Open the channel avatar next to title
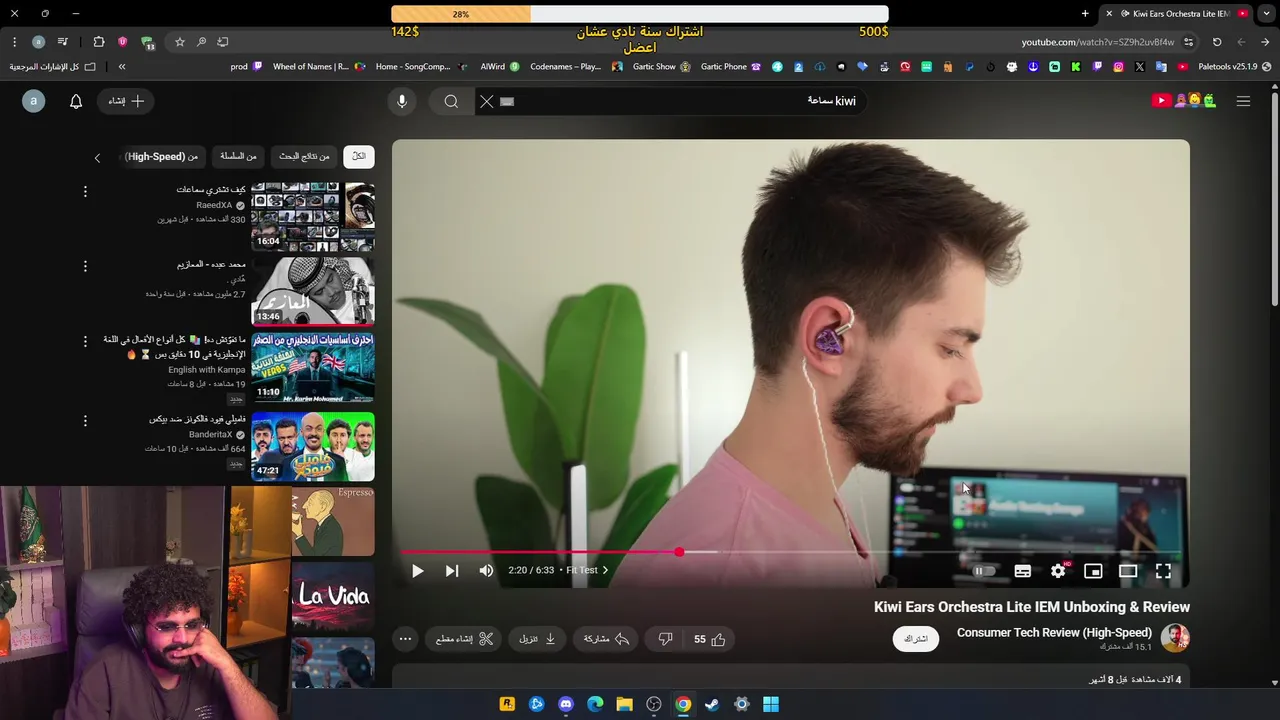This screenshot has height=720, width=1280. coord(1175,638)
